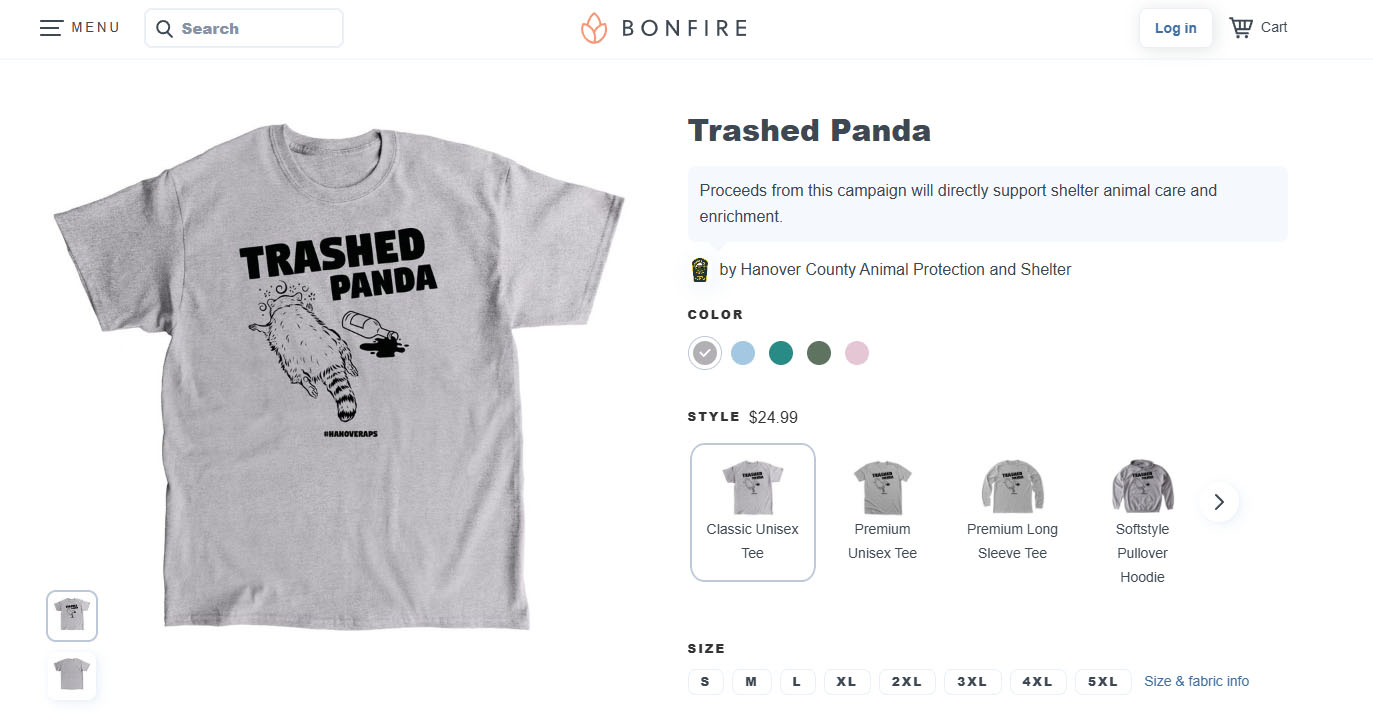Viewport: 1373px width, 716px height.
Task: Select the Classic Unisex Tee style card
Action: click(752, 512)
